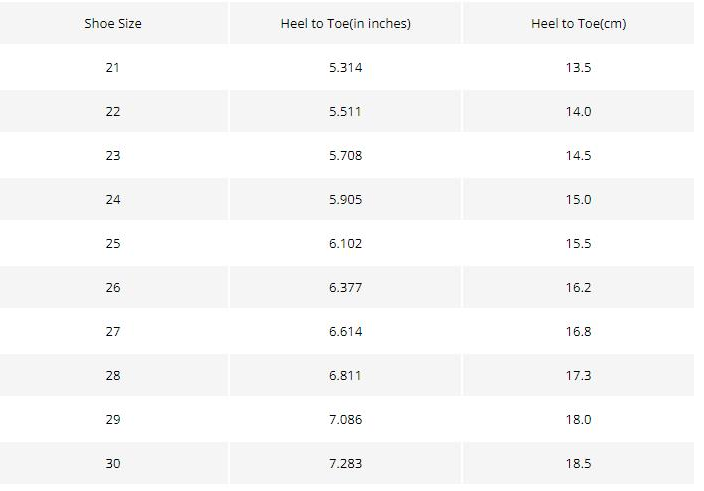The width and height of the screenshot is (704, 491).
Task: Click shoe size 28 cell
Action: click(x=113, y=375)
